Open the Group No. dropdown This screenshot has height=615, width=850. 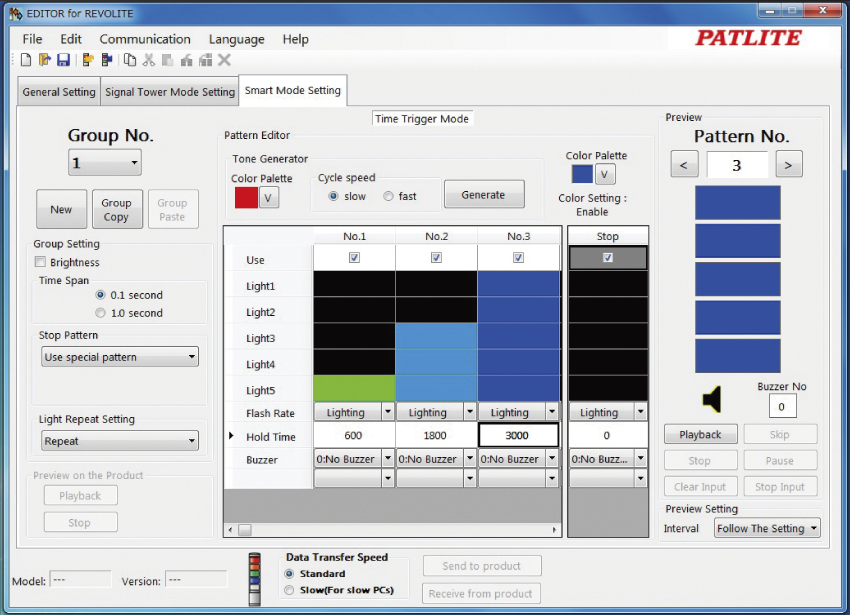pyautogui.click(x=105, y=163)
